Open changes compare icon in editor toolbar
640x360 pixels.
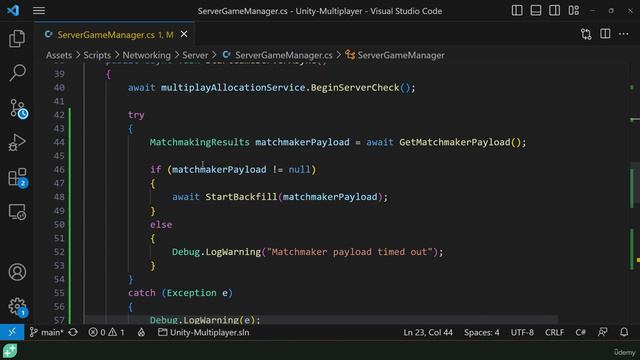click(x=586, y=34)
